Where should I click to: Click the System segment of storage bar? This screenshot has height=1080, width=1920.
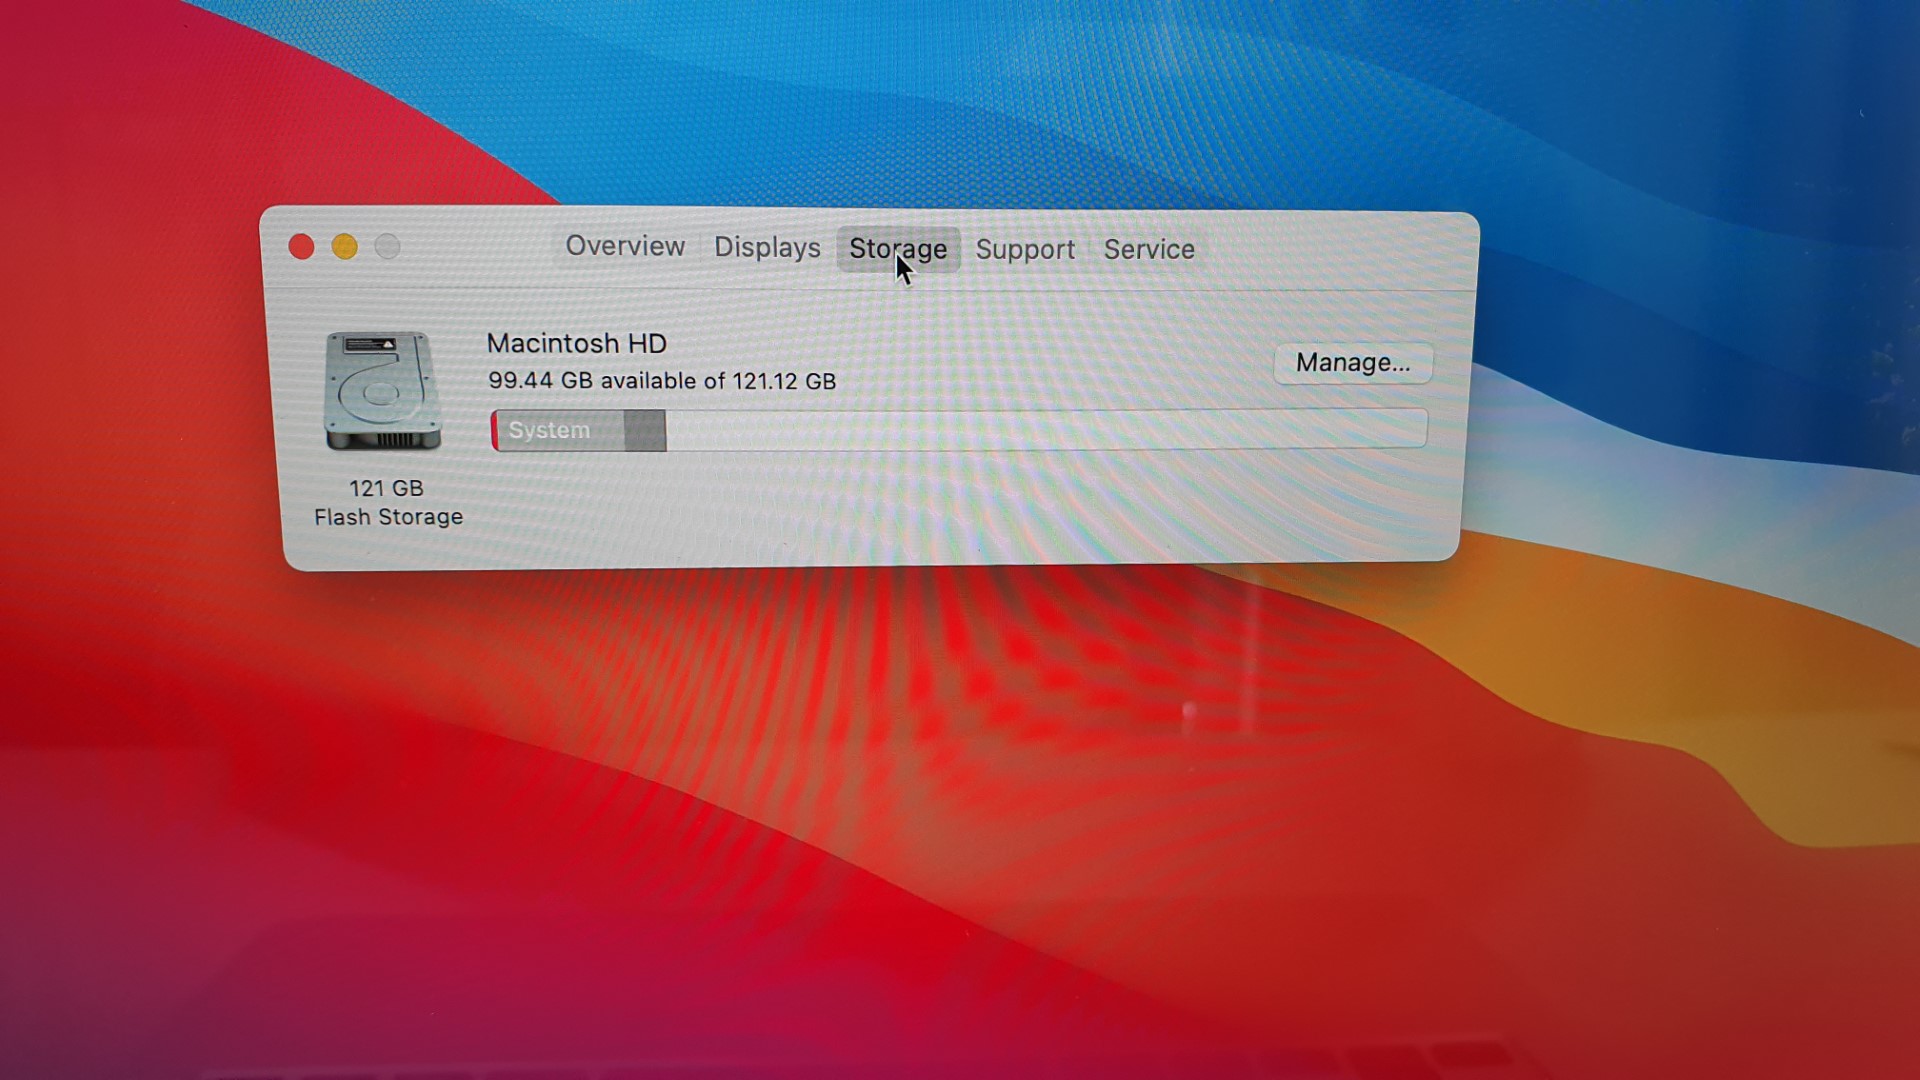[560, 431]
